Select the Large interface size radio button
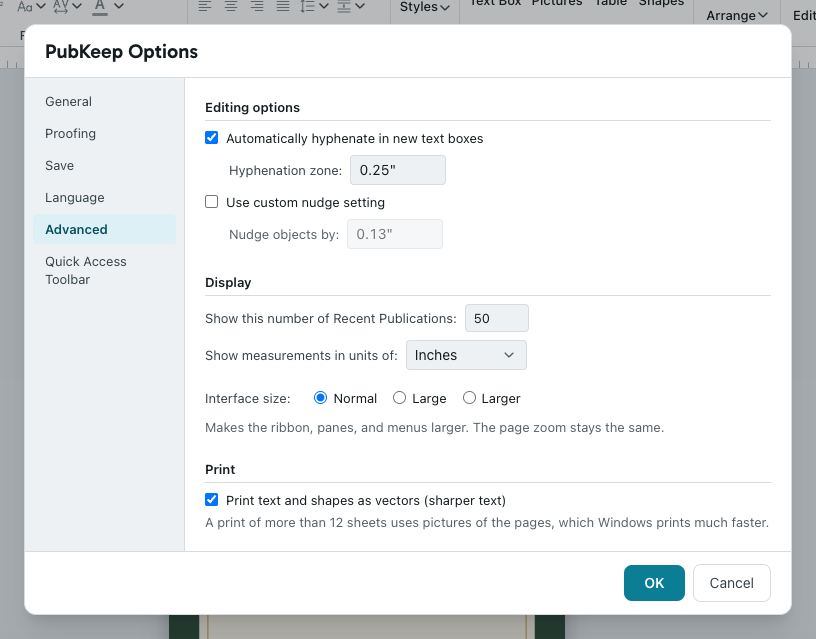Screen dimensions: 816x639 (x=399, y=398)
